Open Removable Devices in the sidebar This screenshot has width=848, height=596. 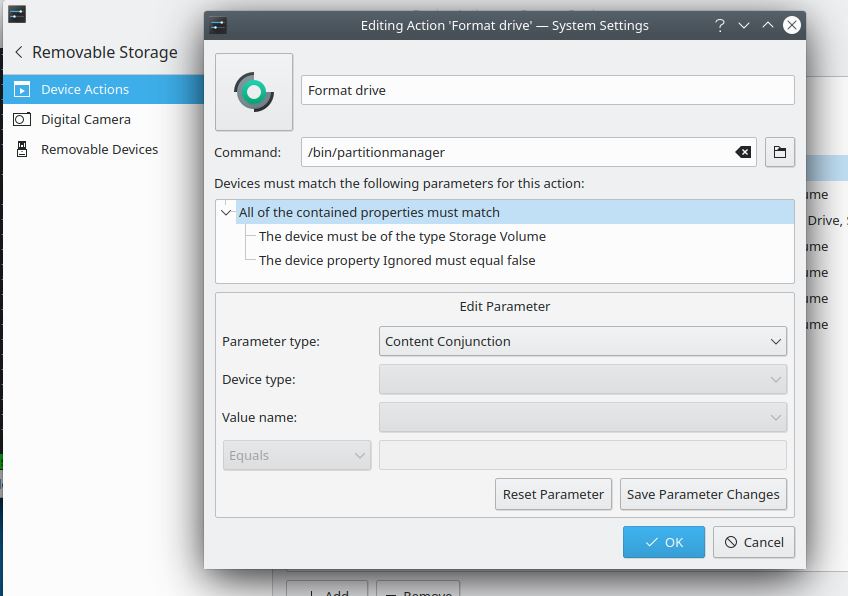point(99,149)
